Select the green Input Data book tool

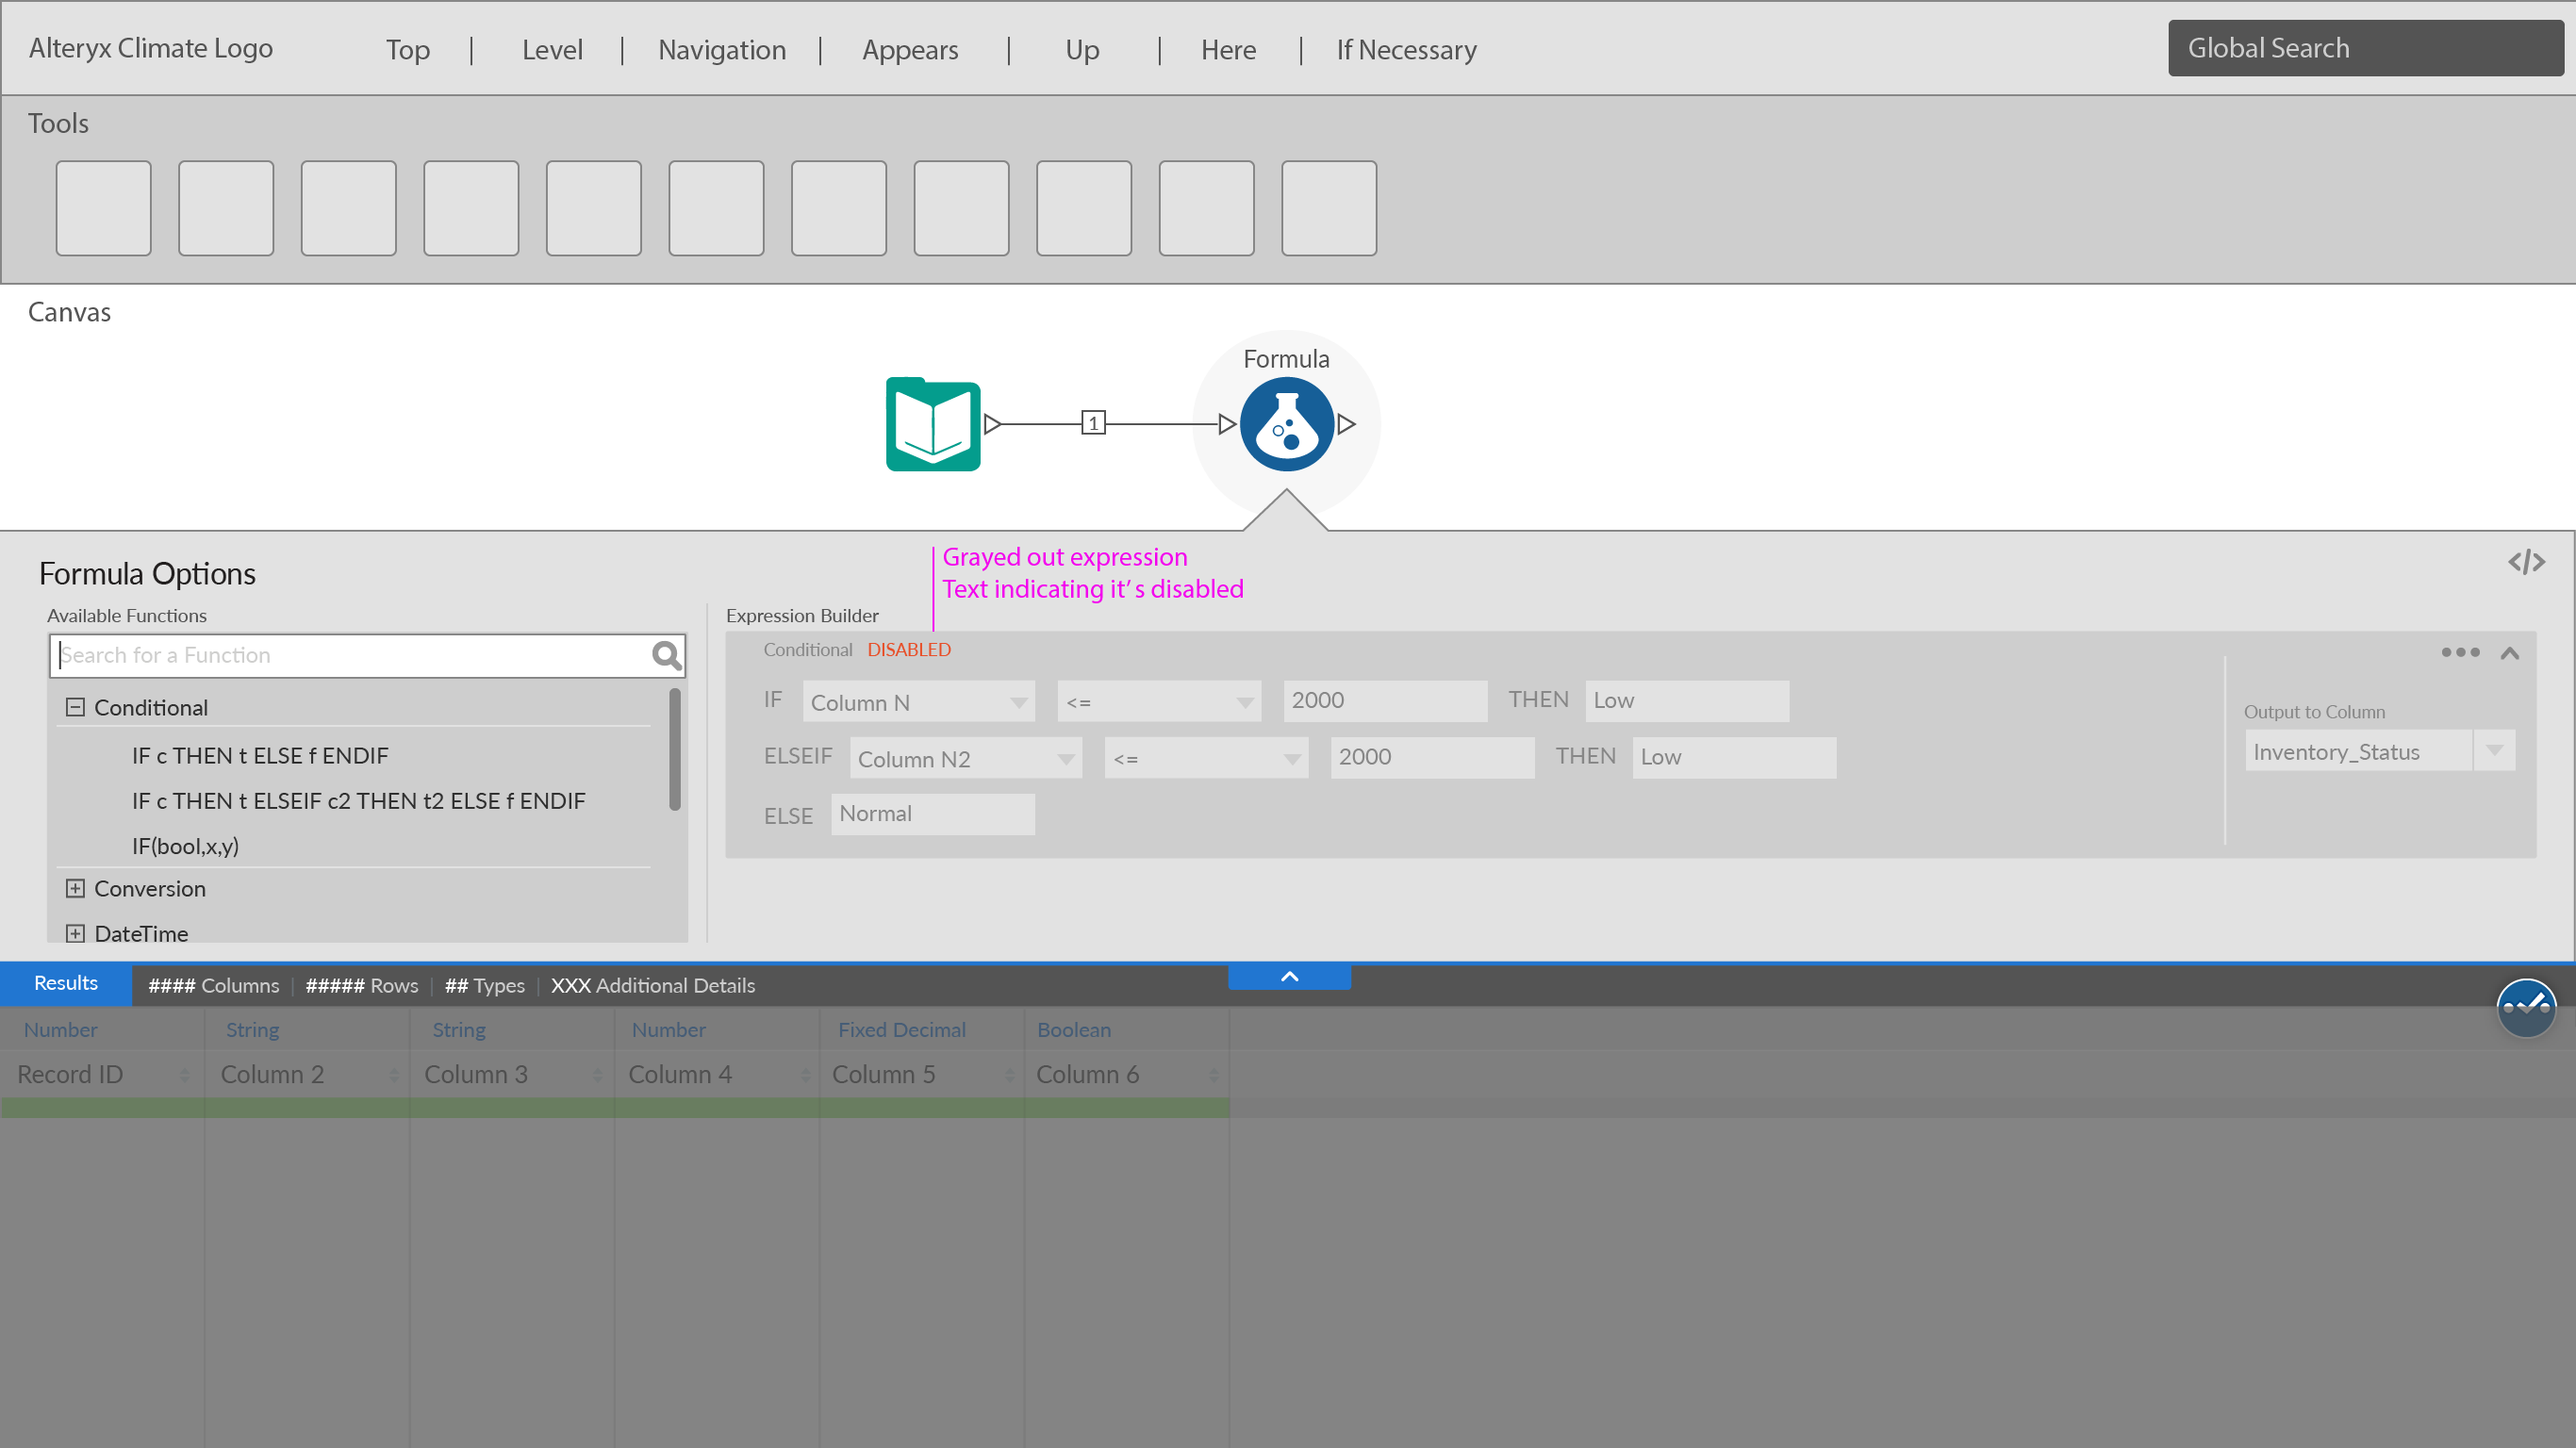tap(932, 424)
